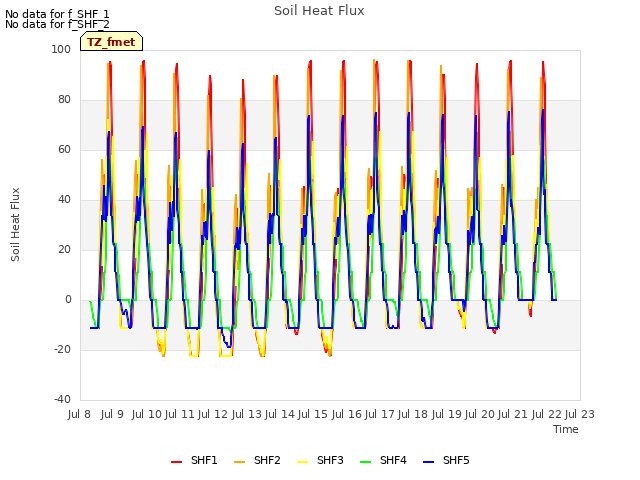Click the 'Jul 8' x-axis tick label
Image resolution: width=640 pixels, height=480 pixels.
click(x=79, y=414)
